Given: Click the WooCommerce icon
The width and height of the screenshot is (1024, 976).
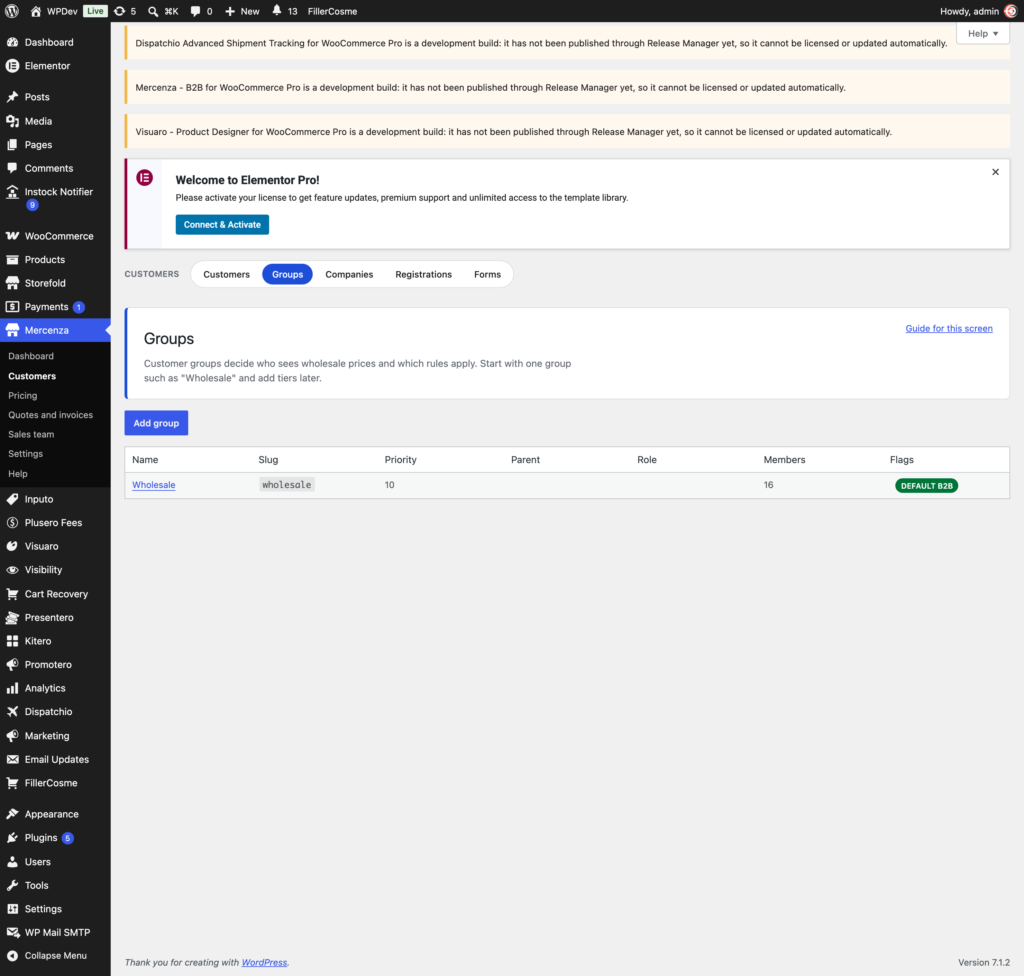Looking at the screenshot, I should pos(12,236).
